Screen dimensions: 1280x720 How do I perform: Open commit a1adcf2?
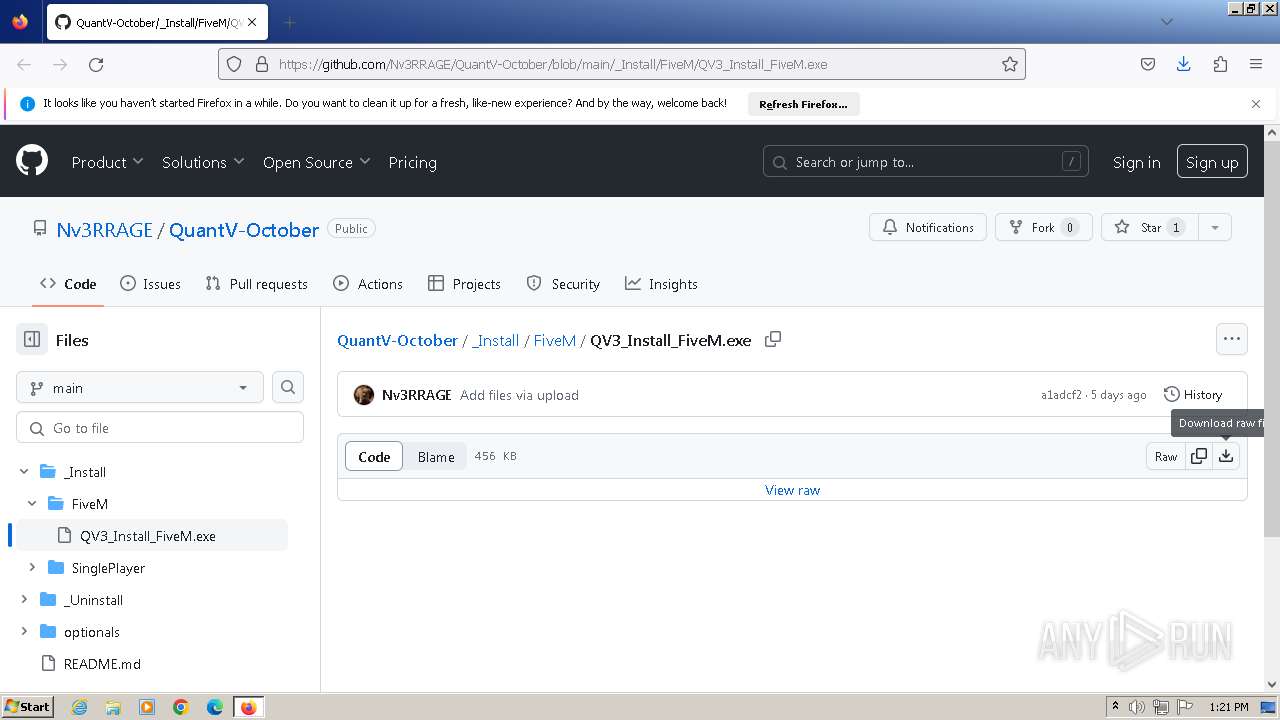click(1061, 395)
